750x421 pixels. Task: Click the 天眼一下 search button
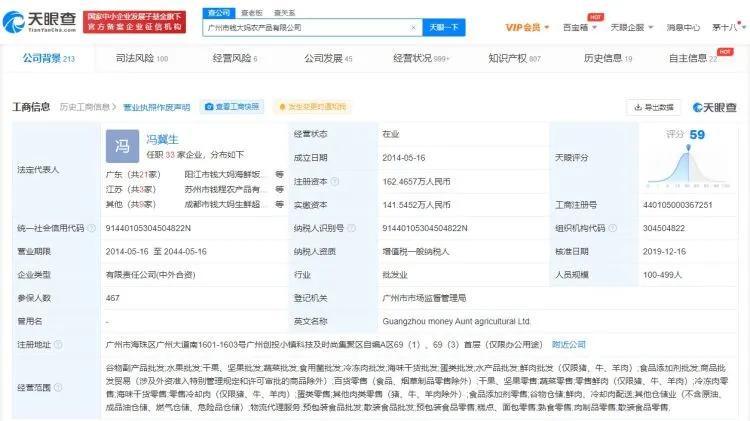click(x=444, y=28)
